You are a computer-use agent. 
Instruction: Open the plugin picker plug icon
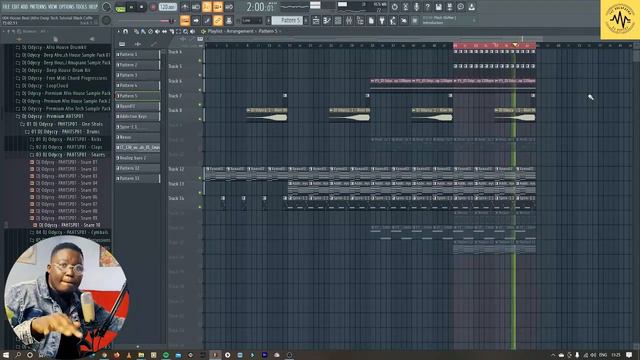point(382,20)
